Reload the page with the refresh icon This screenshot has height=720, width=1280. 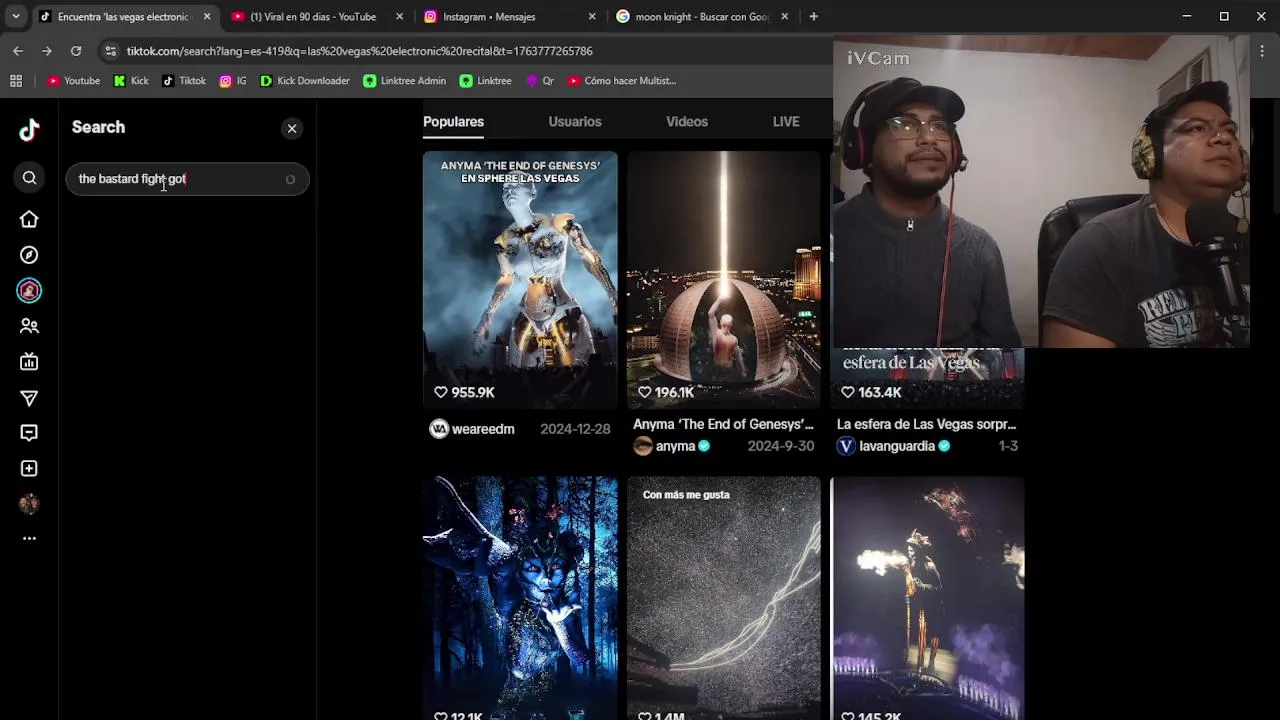point(76,51)
